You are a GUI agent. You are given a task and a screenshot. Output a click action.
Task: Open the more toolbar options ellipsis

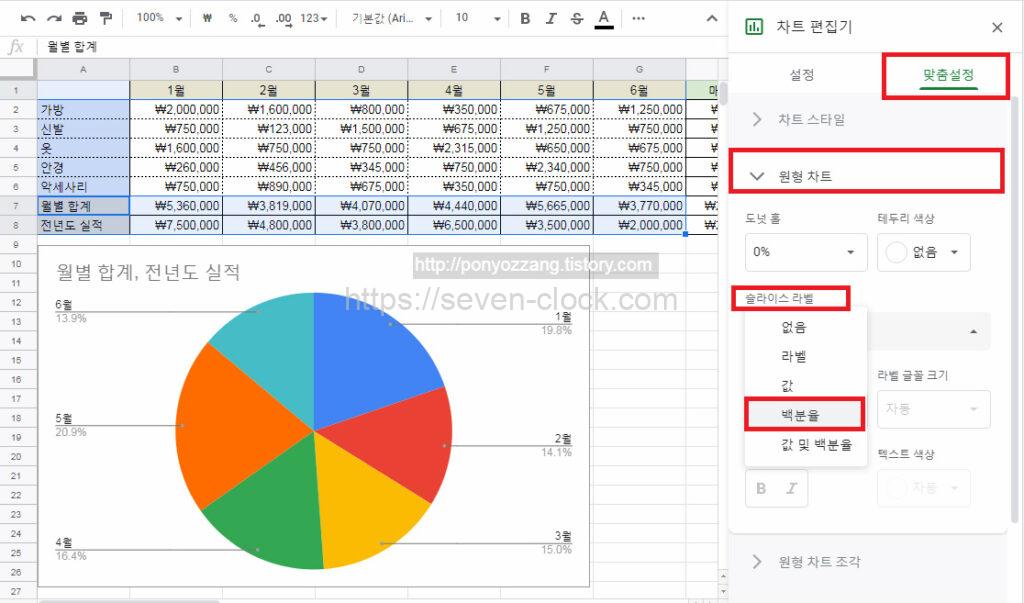pyautogui.click(x=639, y=18)
